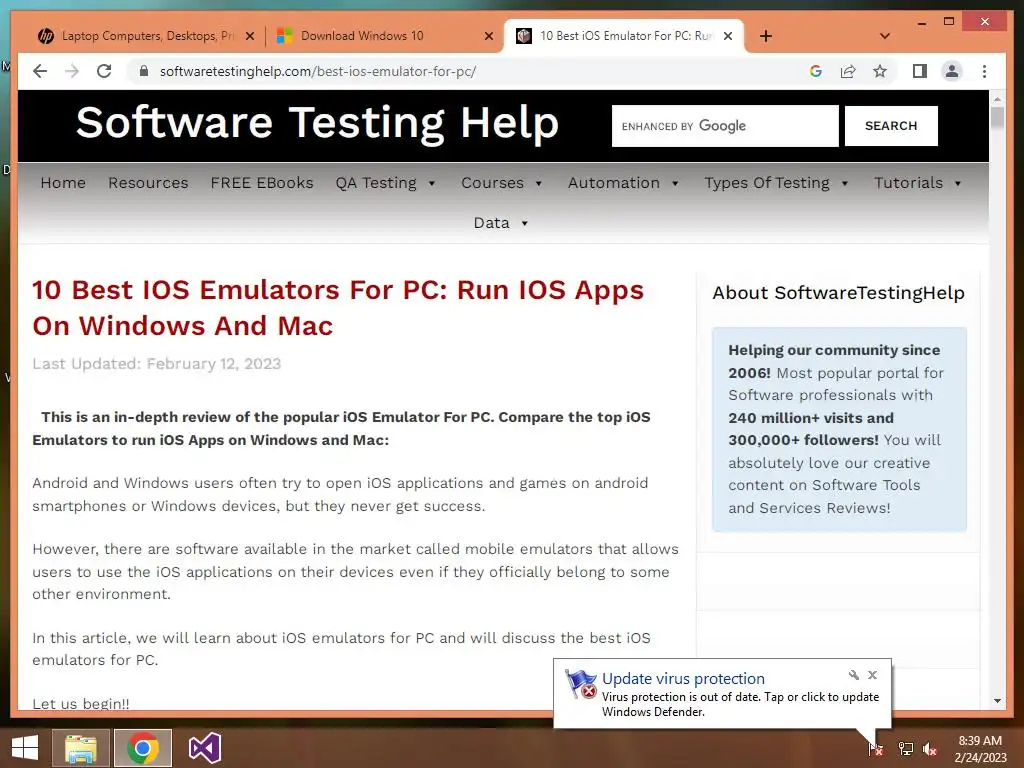This screenshot has height=768, width=1024.
Task: Share this page using the share icon
Action: click(848, 71)
